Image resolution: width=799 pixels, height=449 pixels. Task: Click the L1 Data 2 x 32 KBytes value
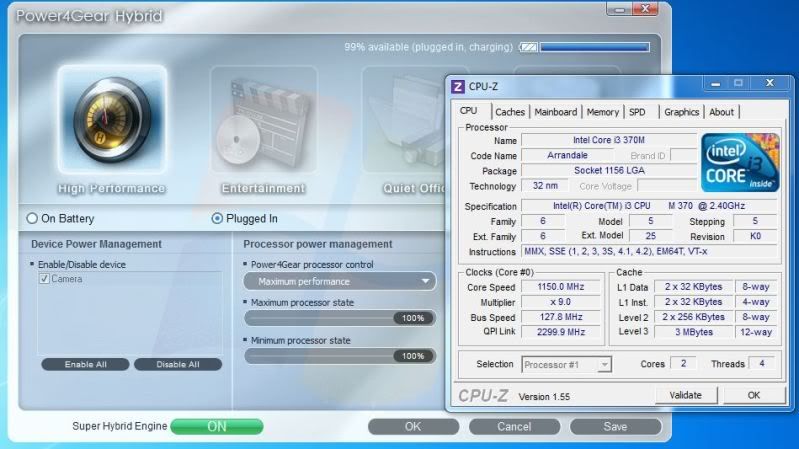click(693, 287)
